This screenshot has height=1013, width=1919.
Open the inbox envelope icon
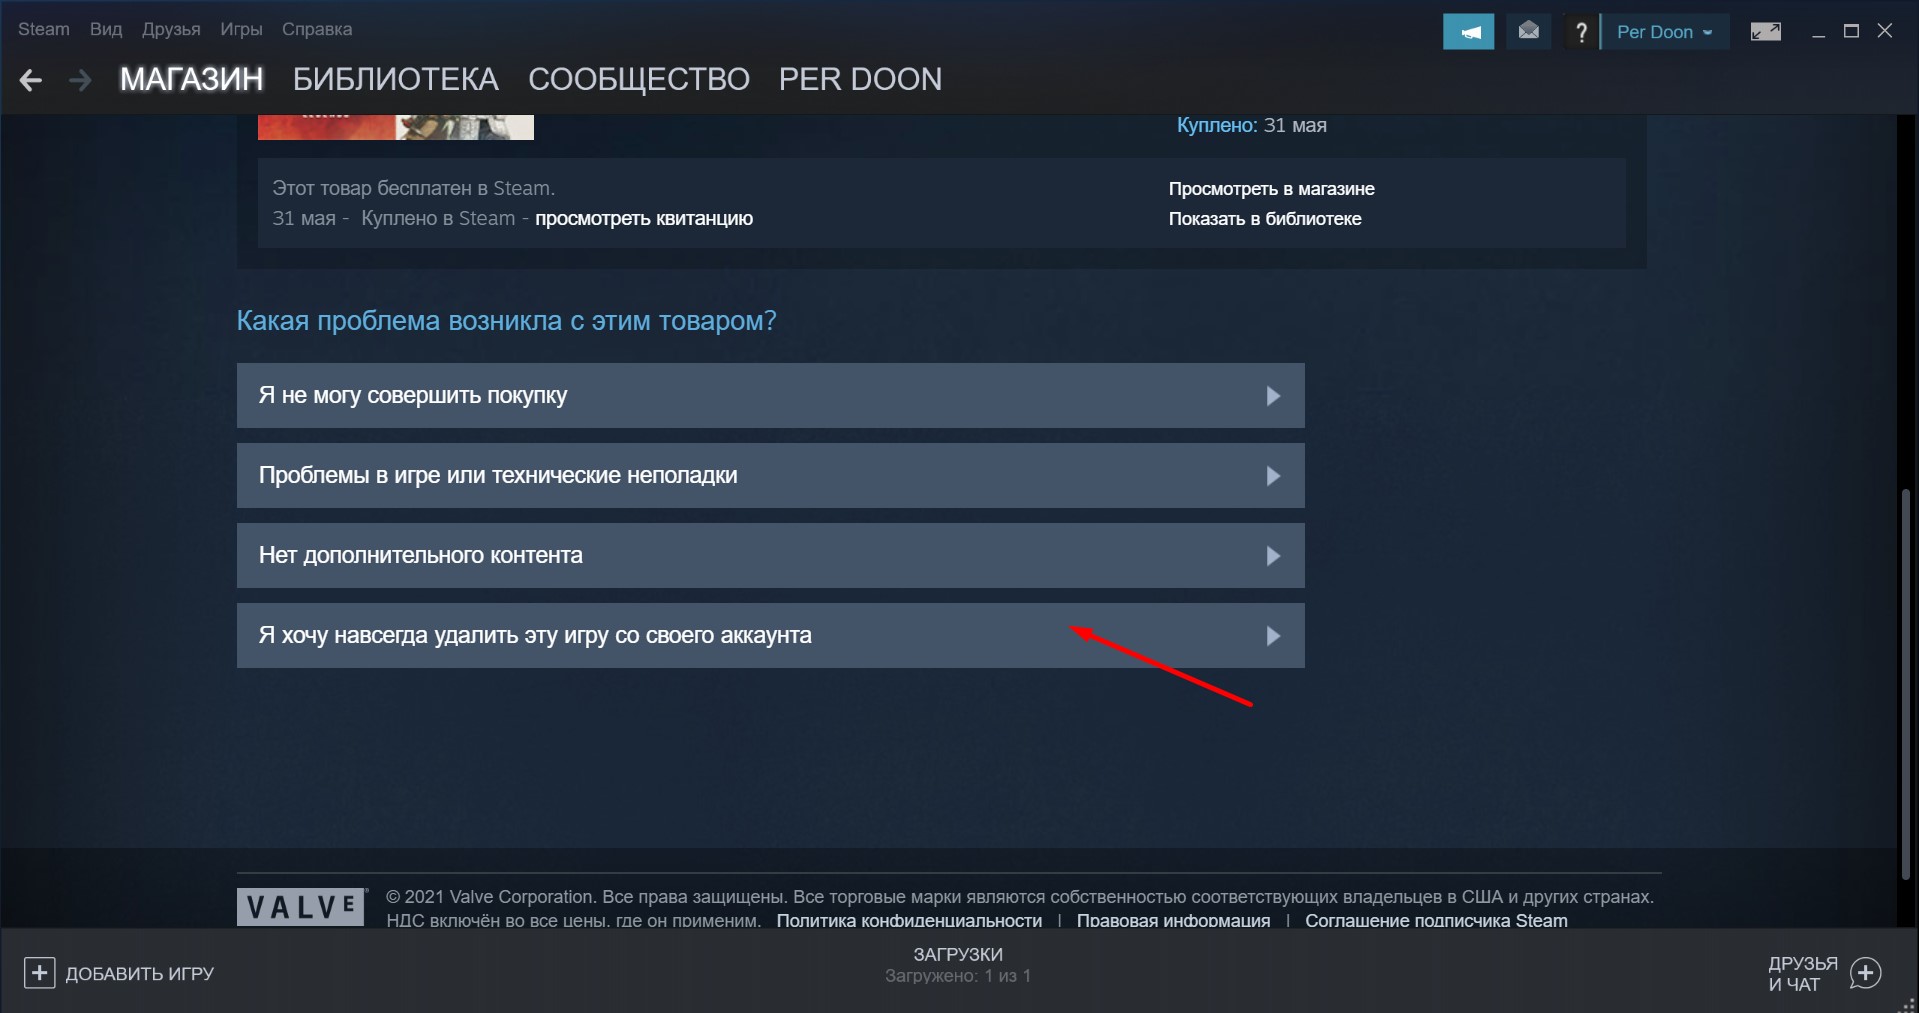[1528, 31]
